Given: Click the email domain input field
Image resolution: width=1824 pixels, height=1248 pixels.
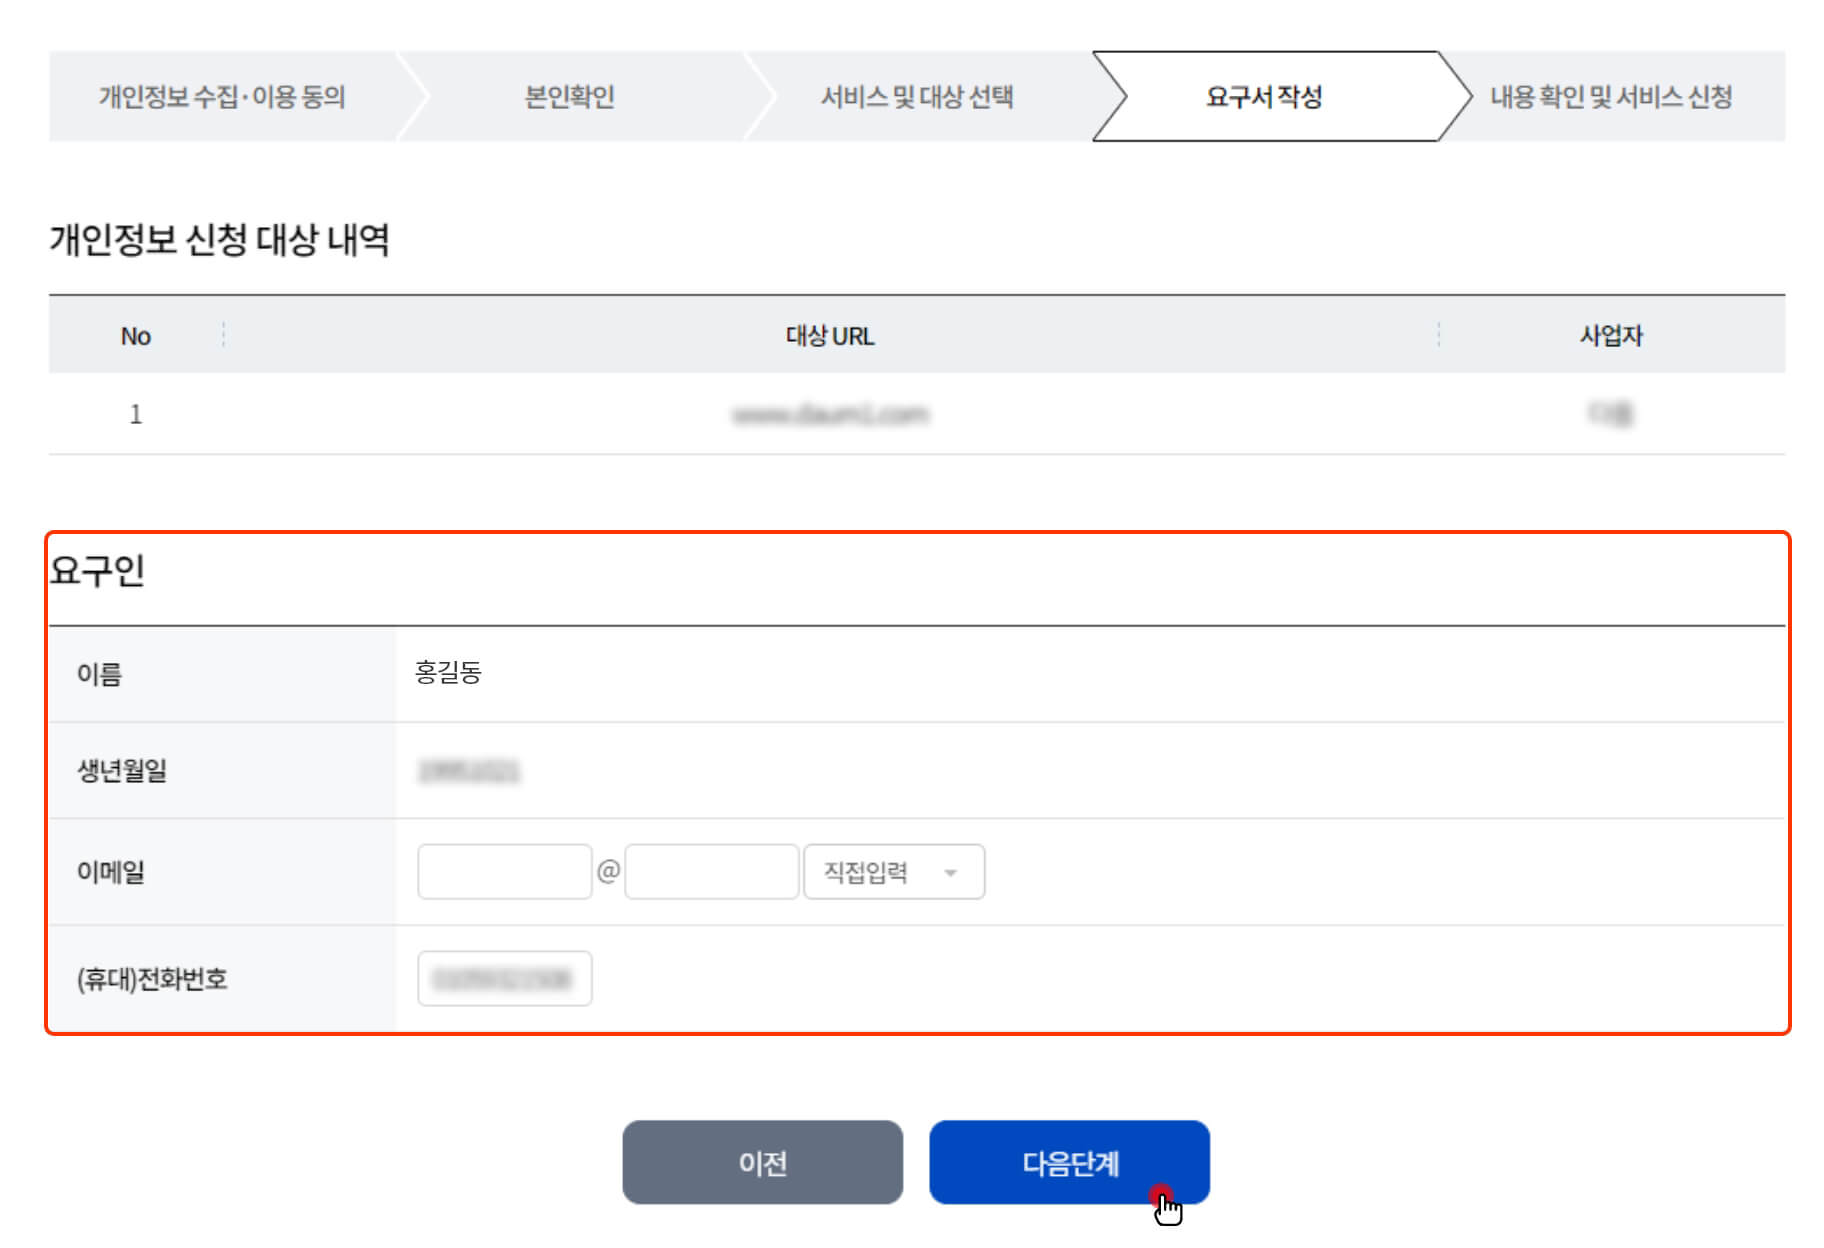Looking at the screenshot, I should tap(710, 871).
